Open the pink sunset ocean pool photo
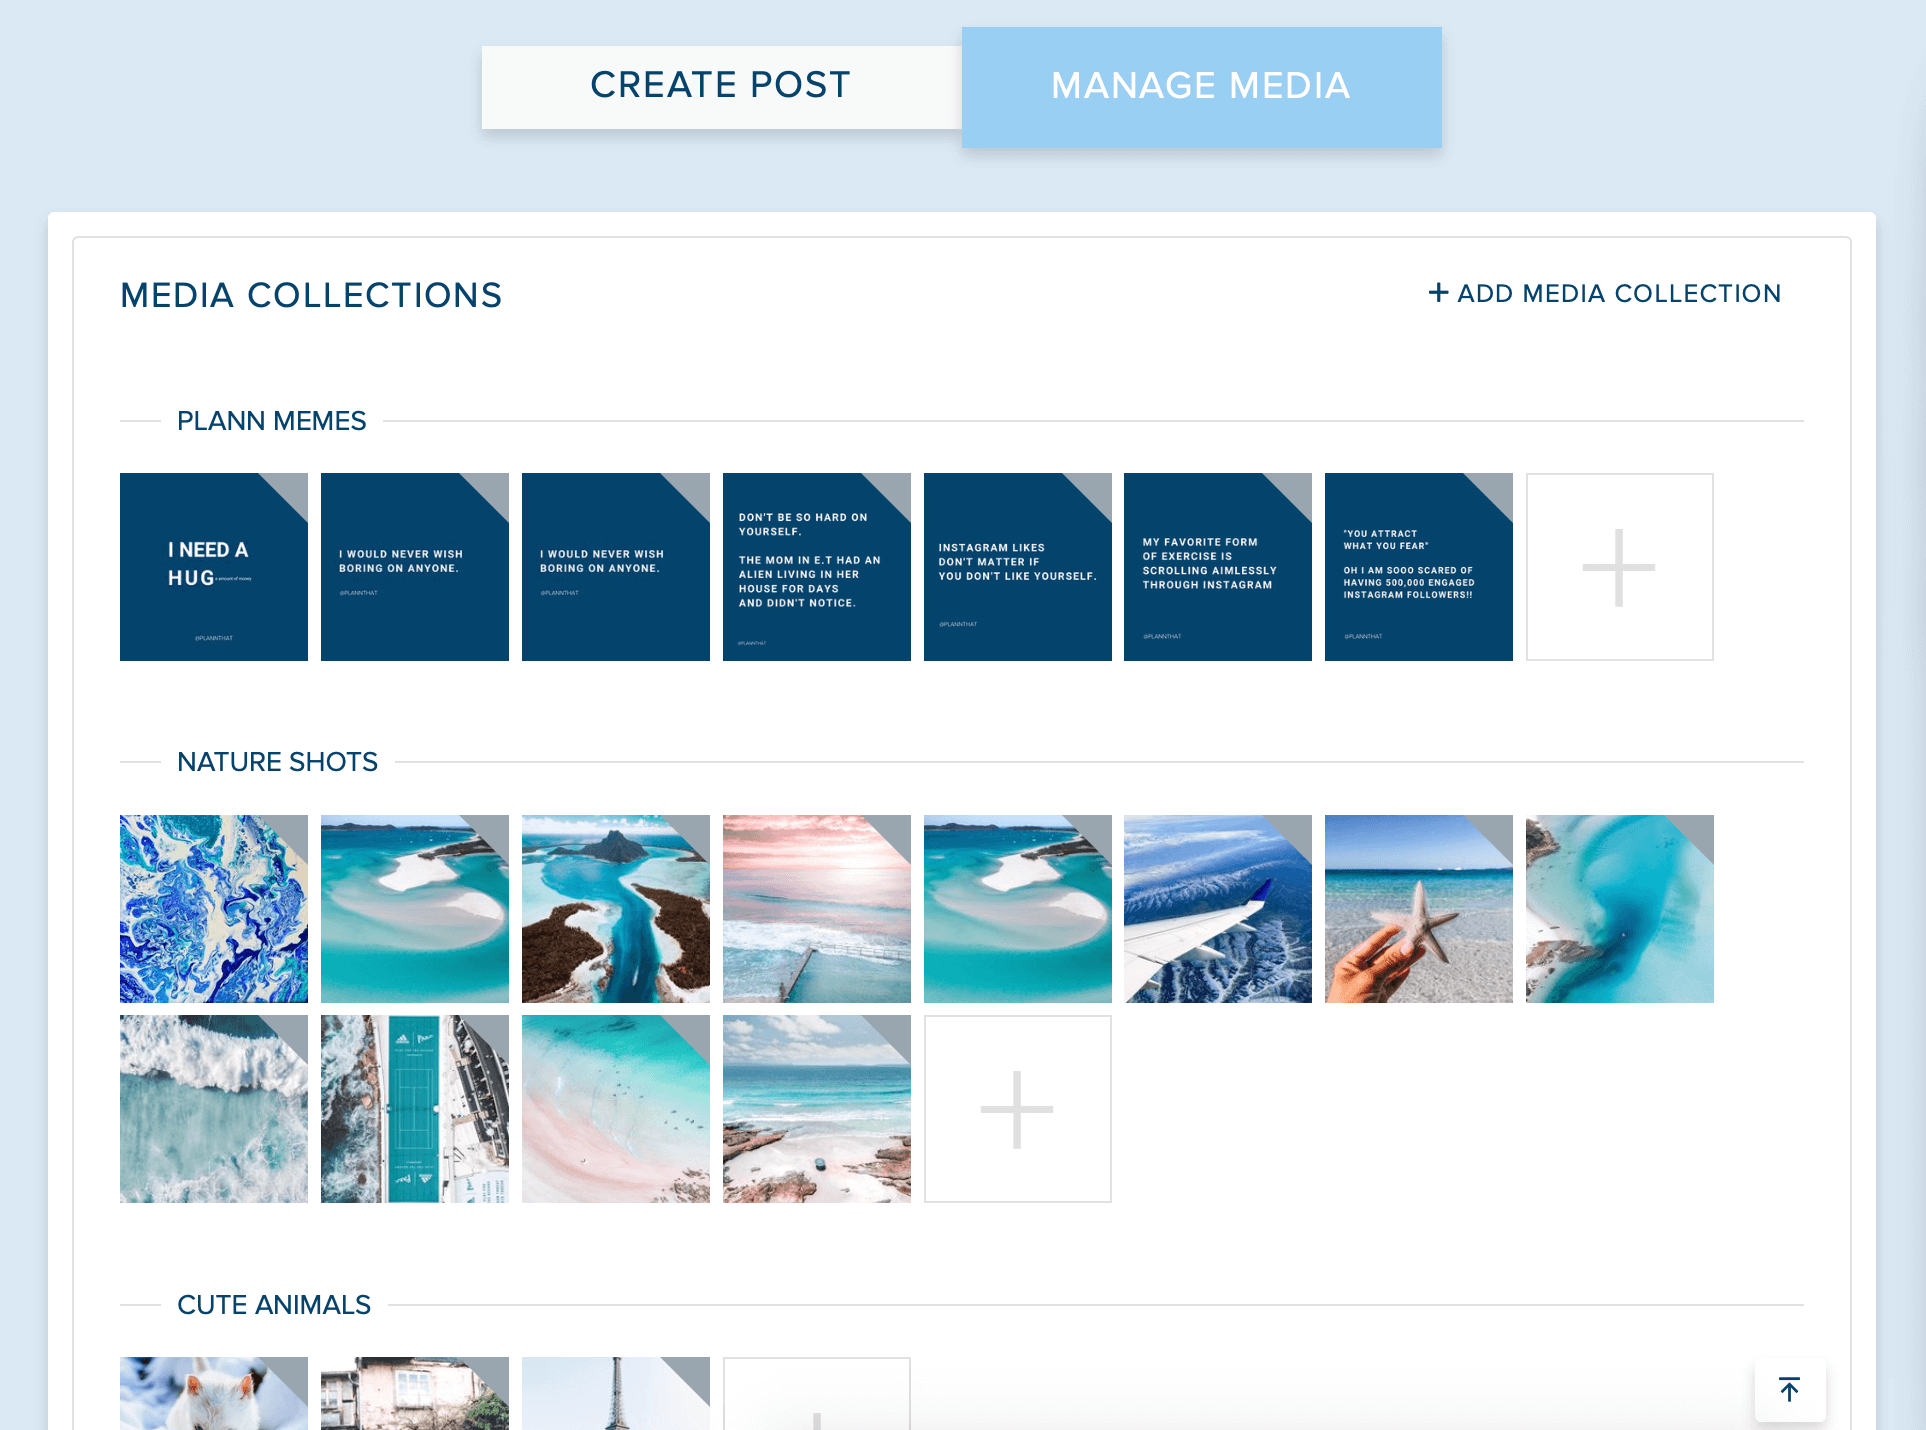Screen dimensions: 1926x1430 816,908
